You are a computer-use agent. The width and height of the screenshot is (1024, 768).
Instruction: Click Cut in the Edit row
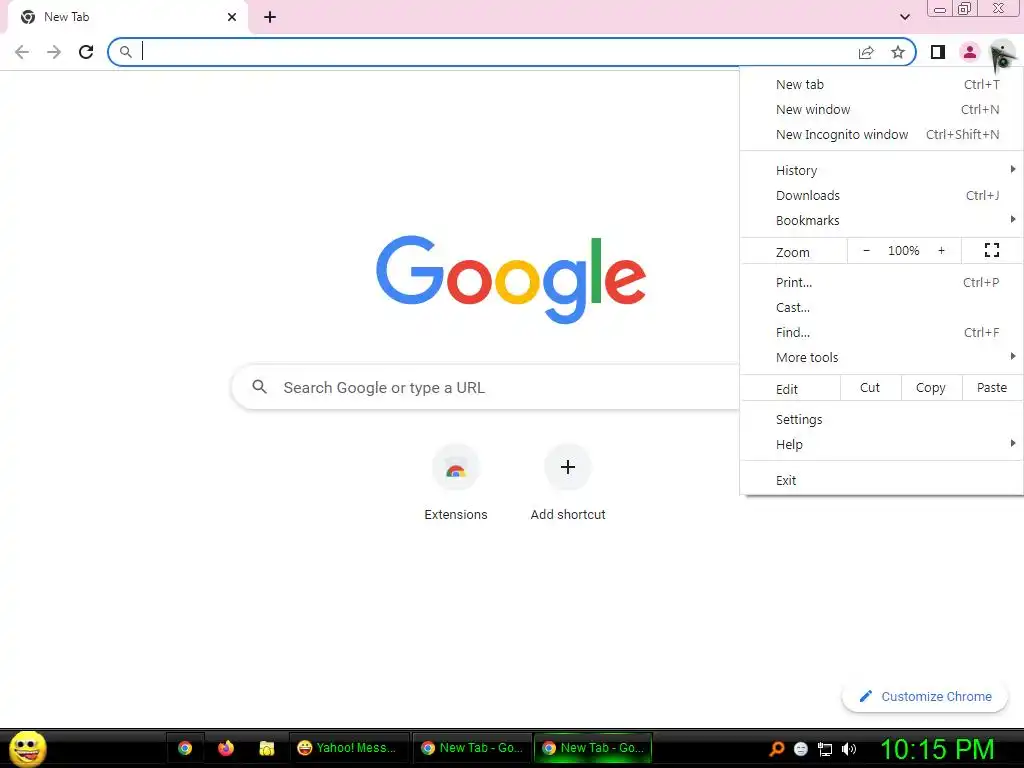870,388
